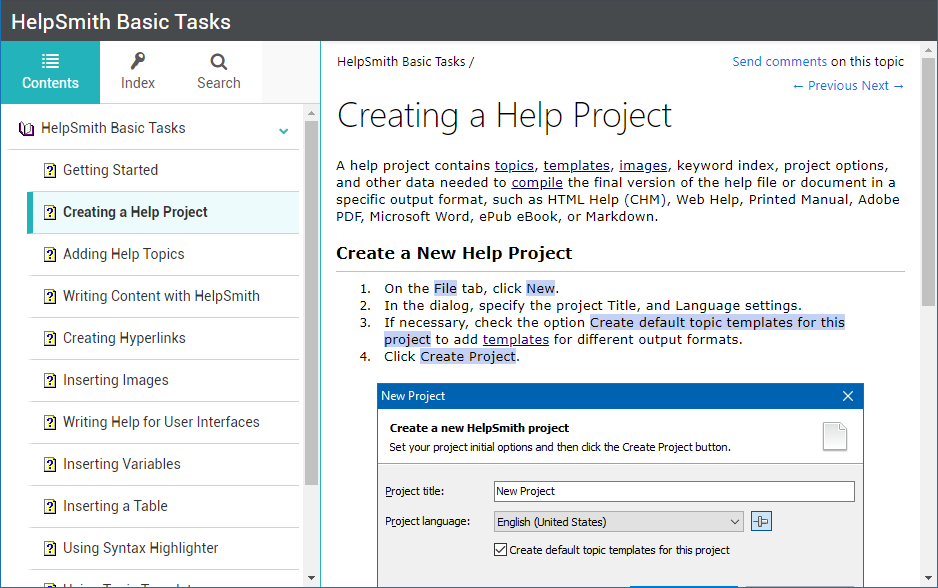
Task: Select Creating a Help Project topic
Action: (x=163, y=212)
